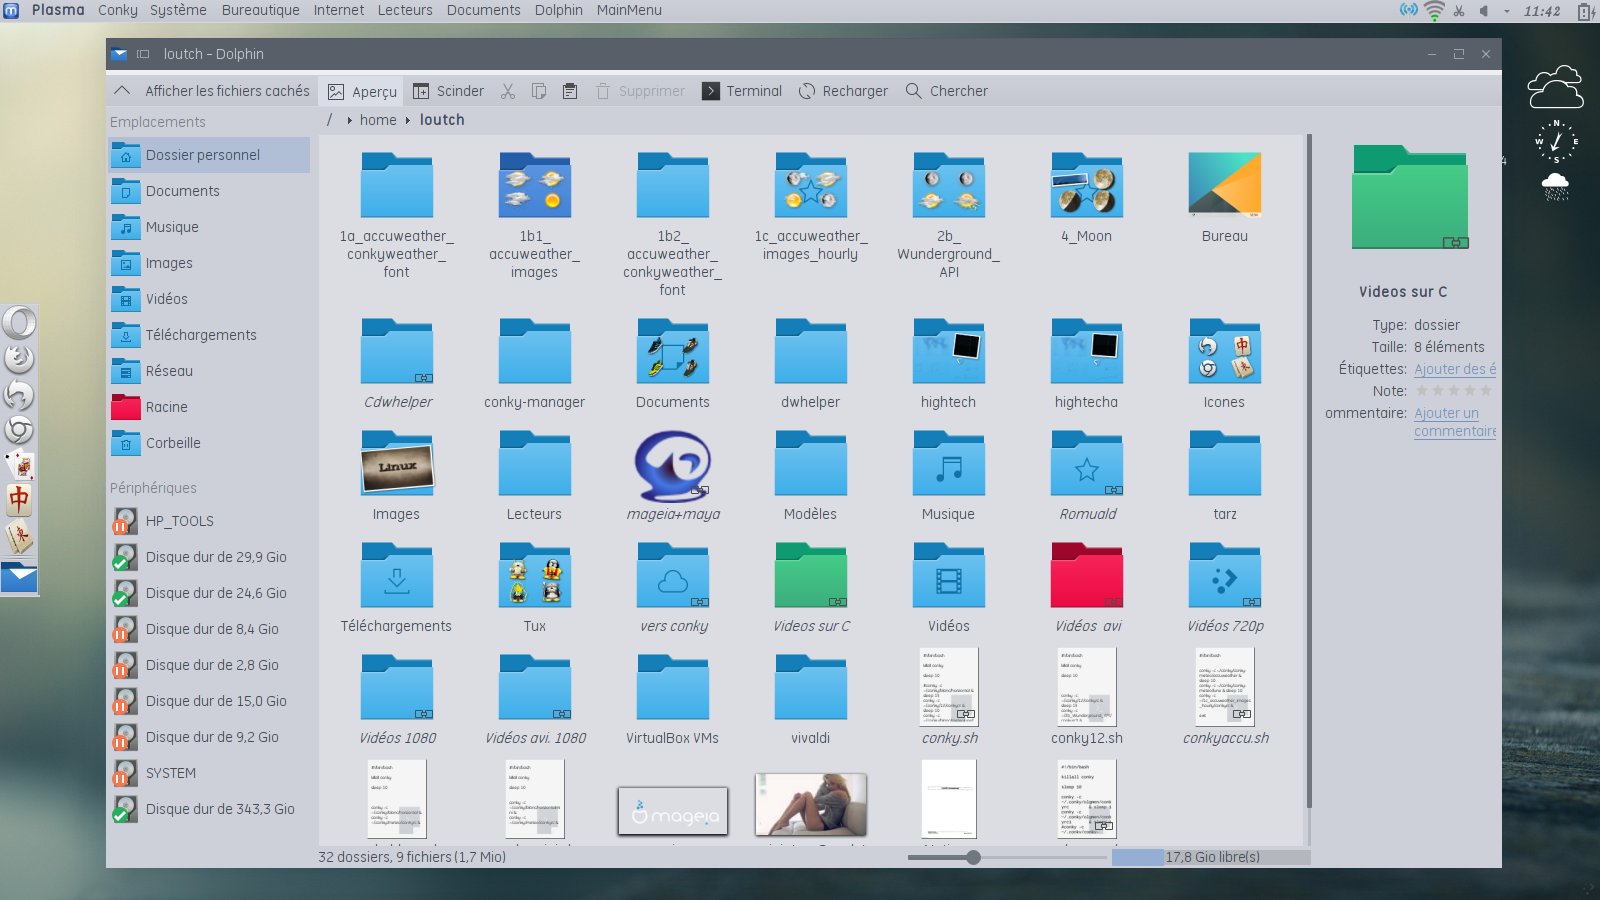1600x900 pixels.
Task: Select 4_Moon folder icon
Action: pos(1087,185)
